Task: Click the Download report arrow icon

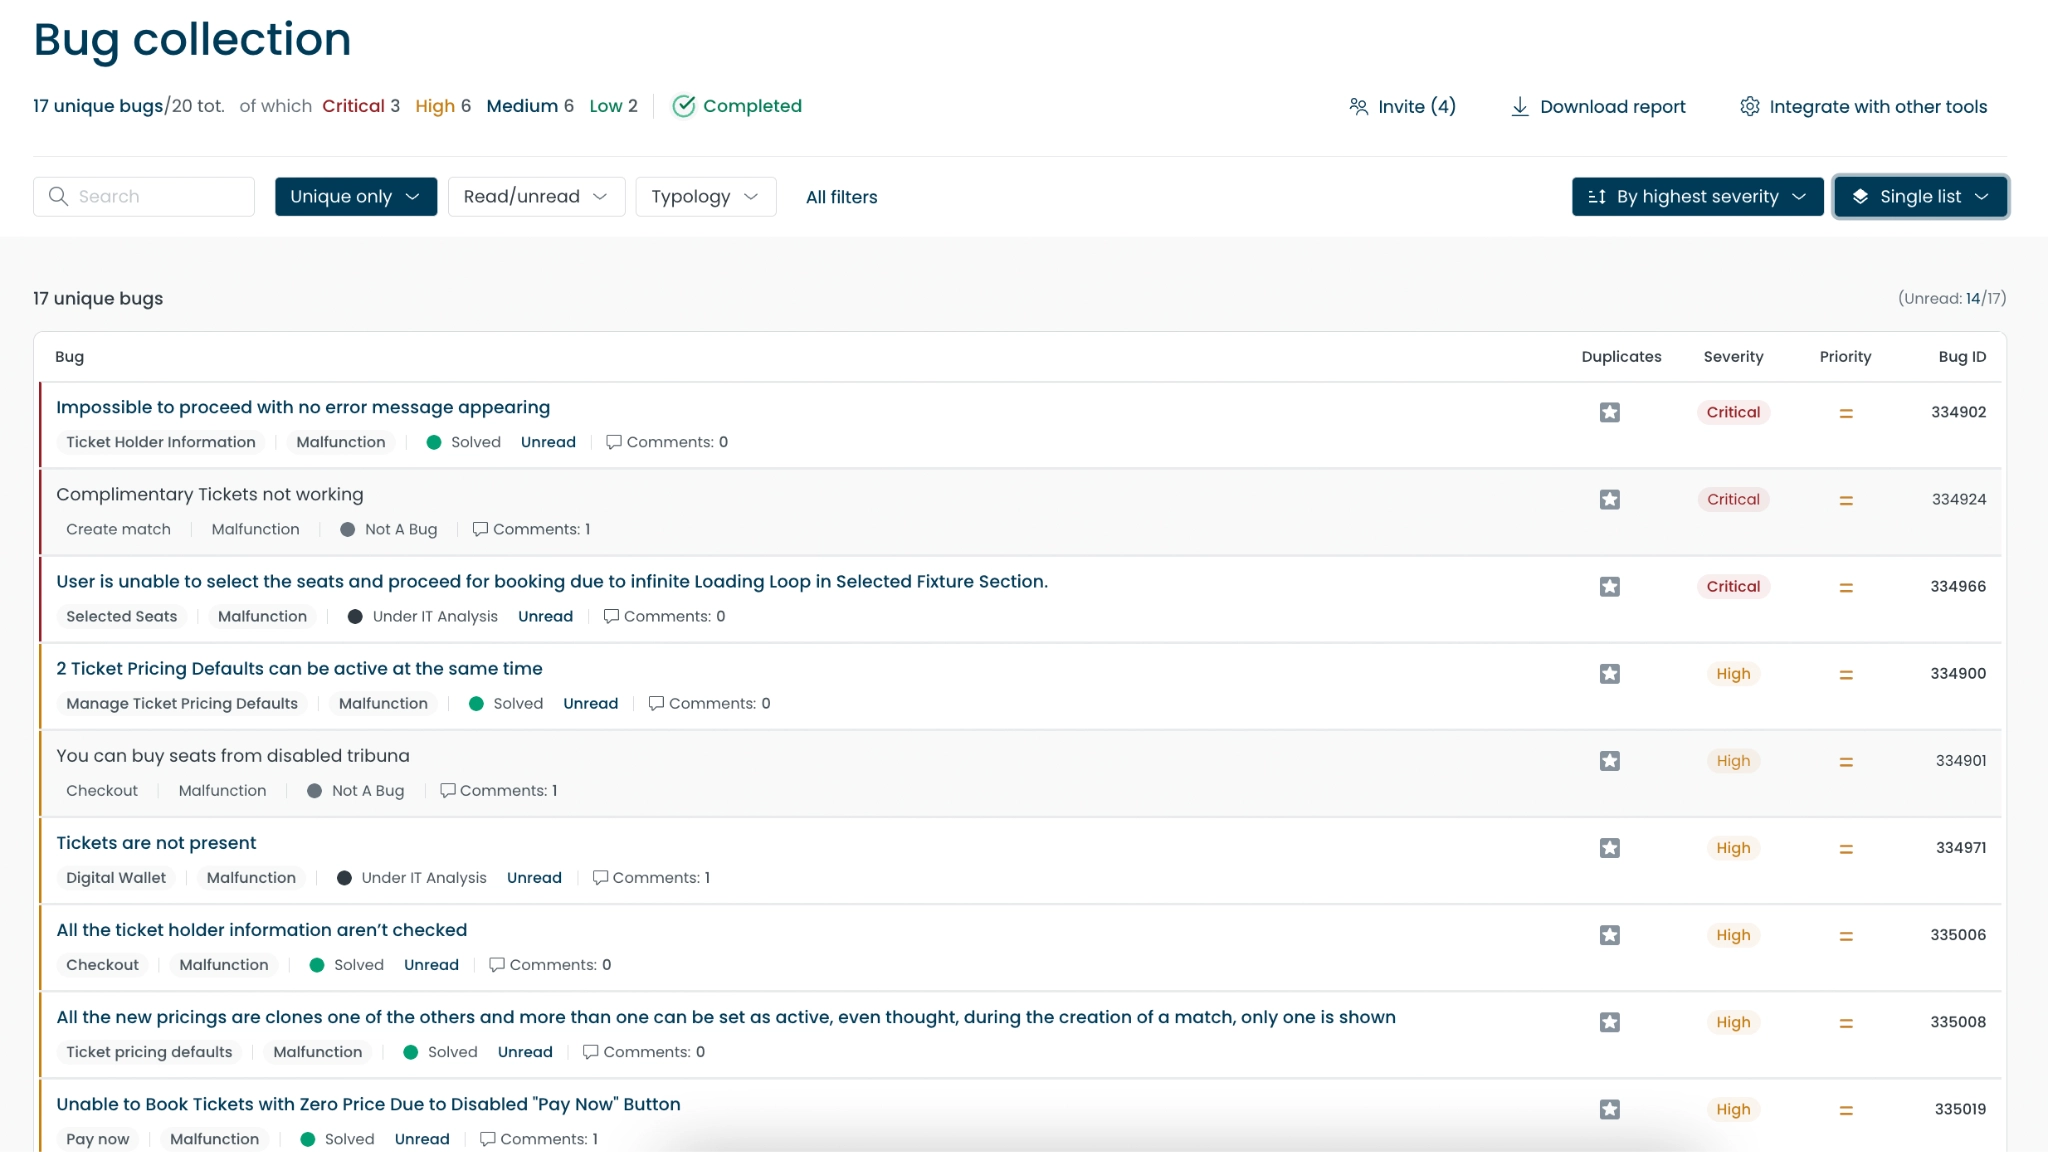Action: point(1519,106)
